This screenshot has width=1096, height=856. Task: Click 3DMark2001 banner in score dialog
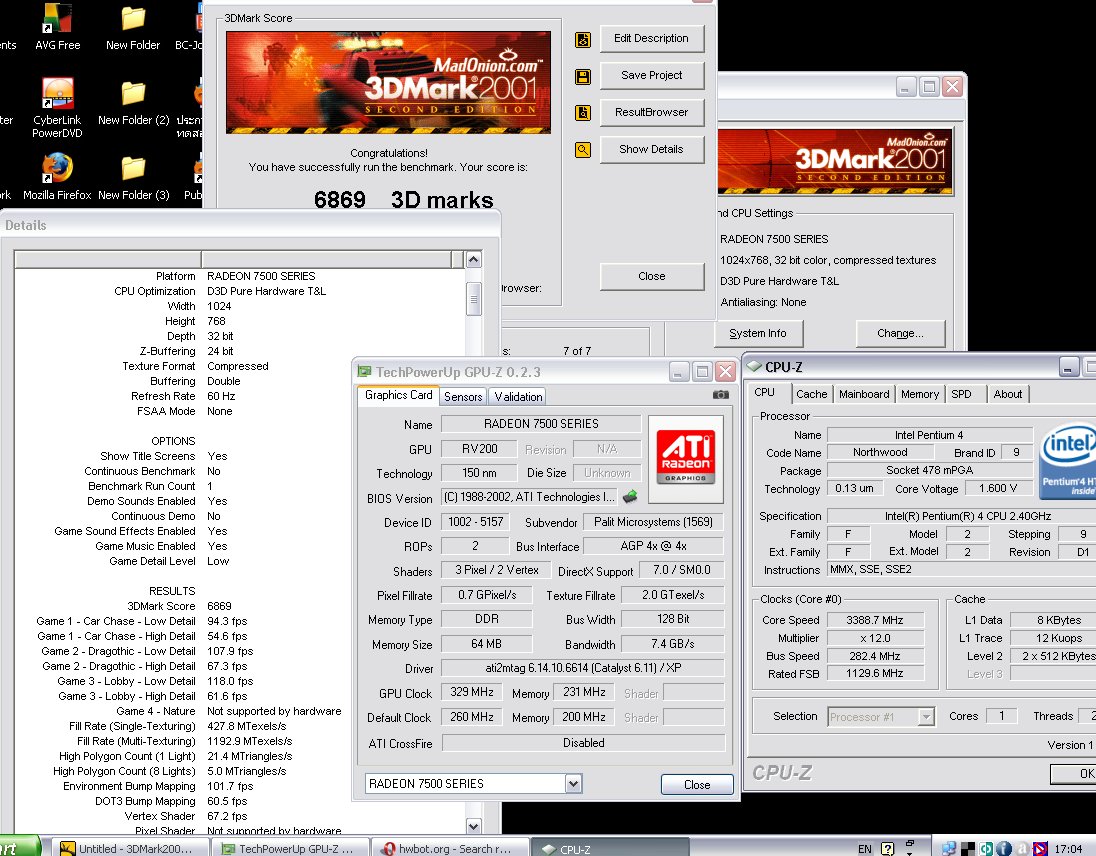(x=388, y=82)
